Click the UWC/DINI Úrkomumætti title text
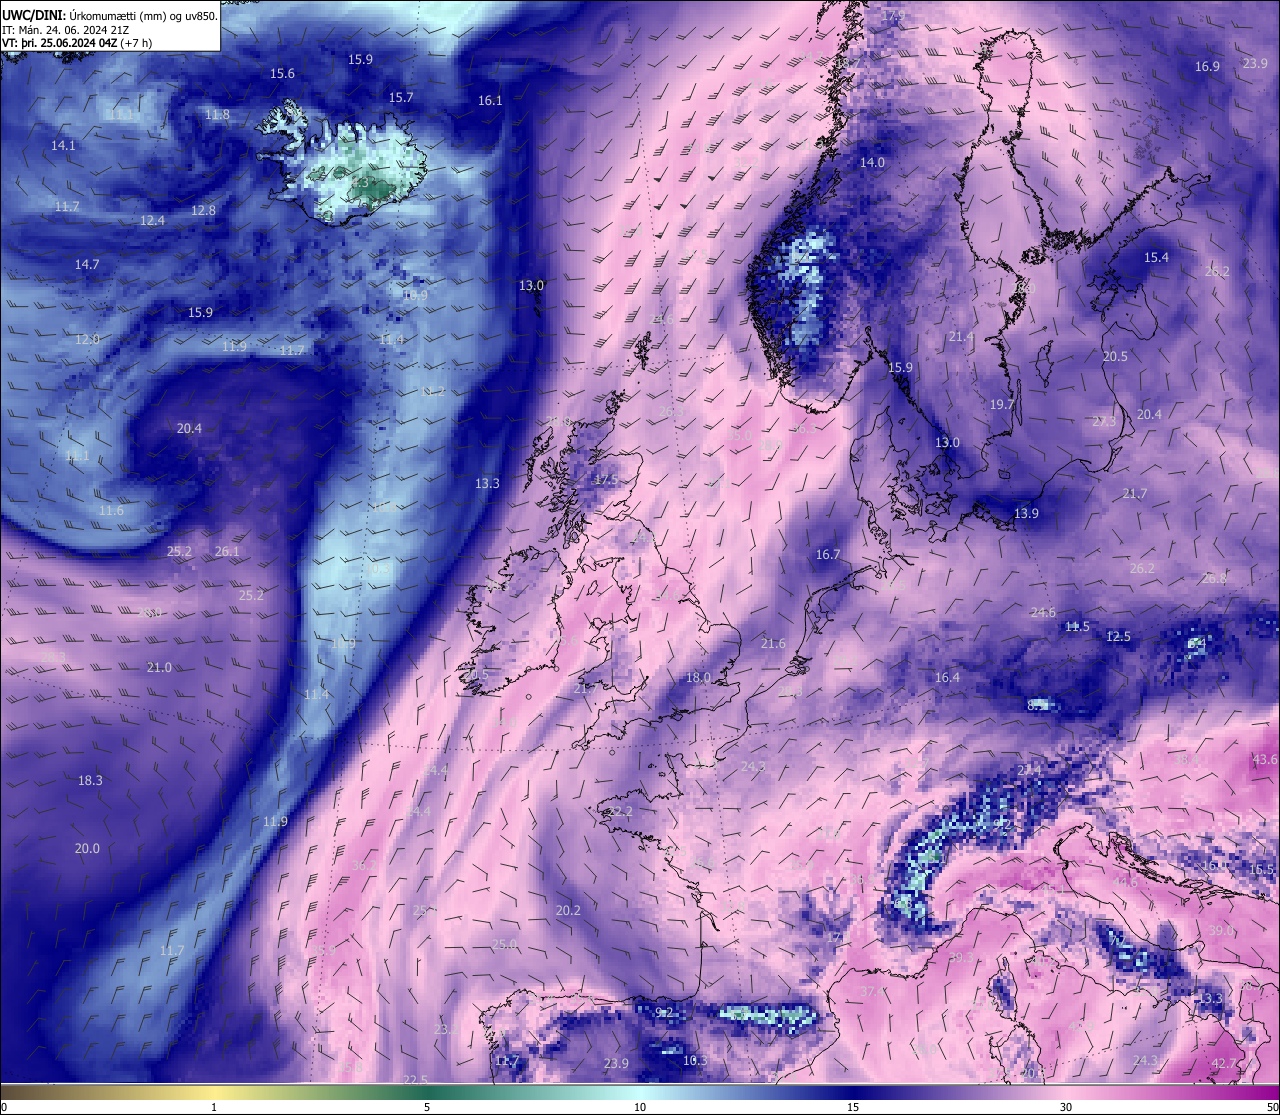 pyautogui.click(x=110, y=15)
